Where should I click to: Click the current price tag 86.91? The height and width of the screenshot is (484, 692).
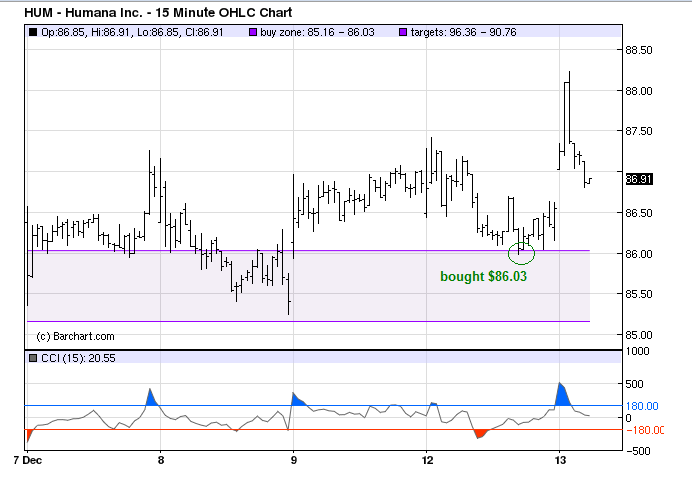(x=639, y=179)
